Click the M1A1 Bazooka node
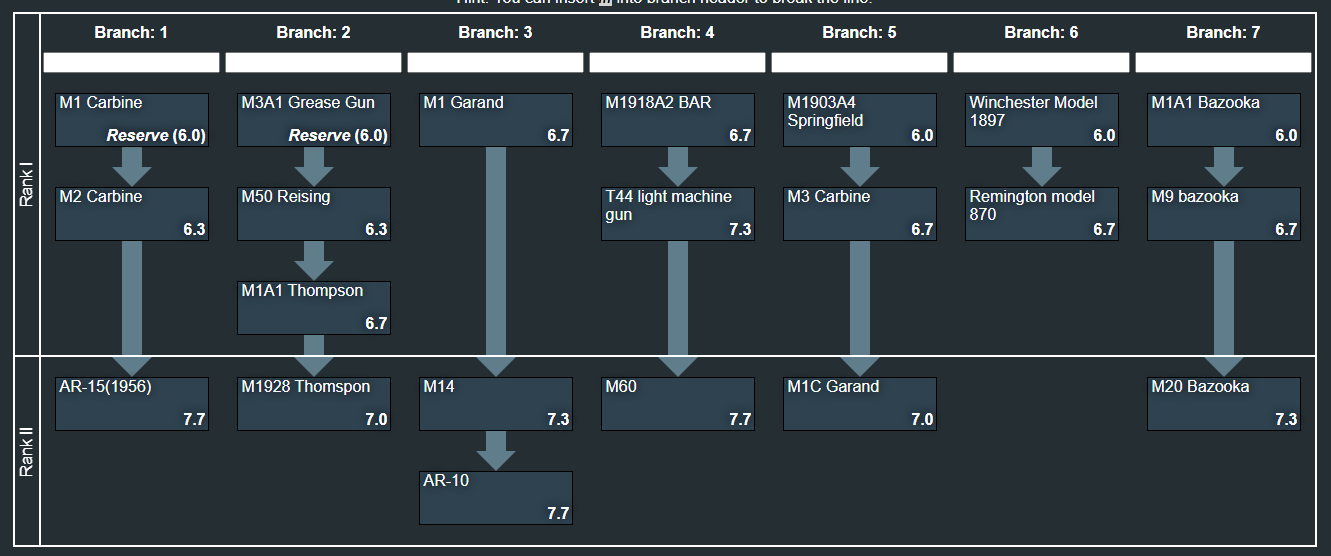This screenshot has height=556, width=1331. (1224, 120)
